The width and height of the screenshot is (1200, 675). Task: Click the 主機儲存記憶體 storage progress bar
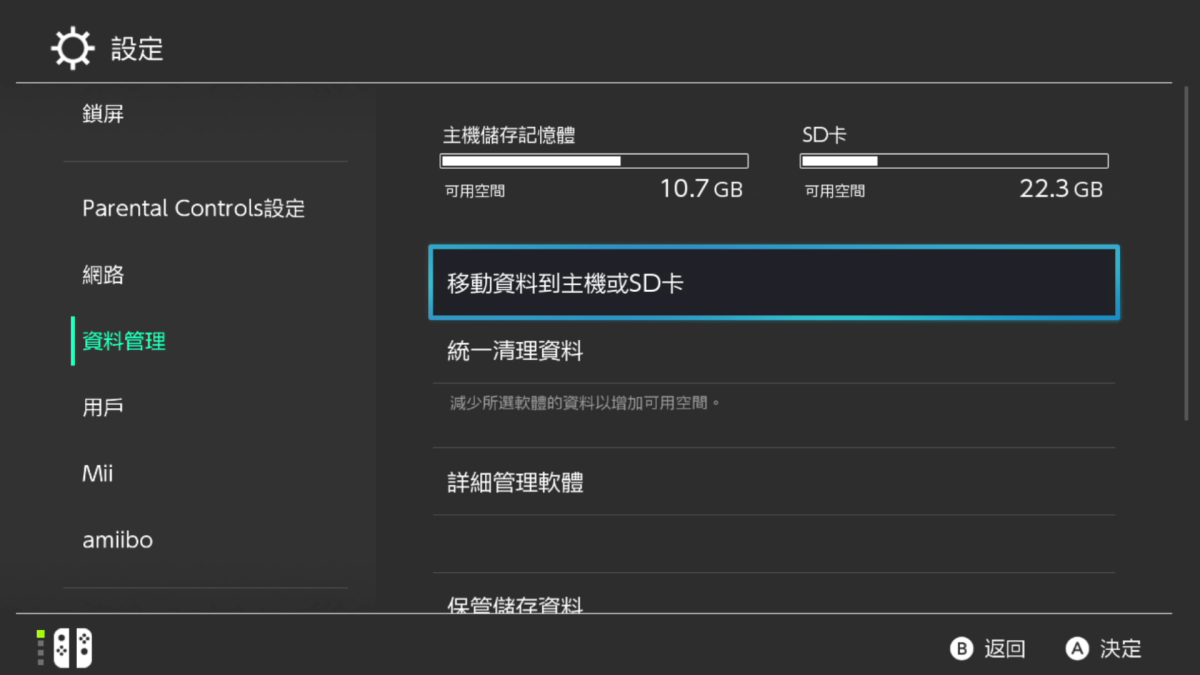(x=593, y=160)
